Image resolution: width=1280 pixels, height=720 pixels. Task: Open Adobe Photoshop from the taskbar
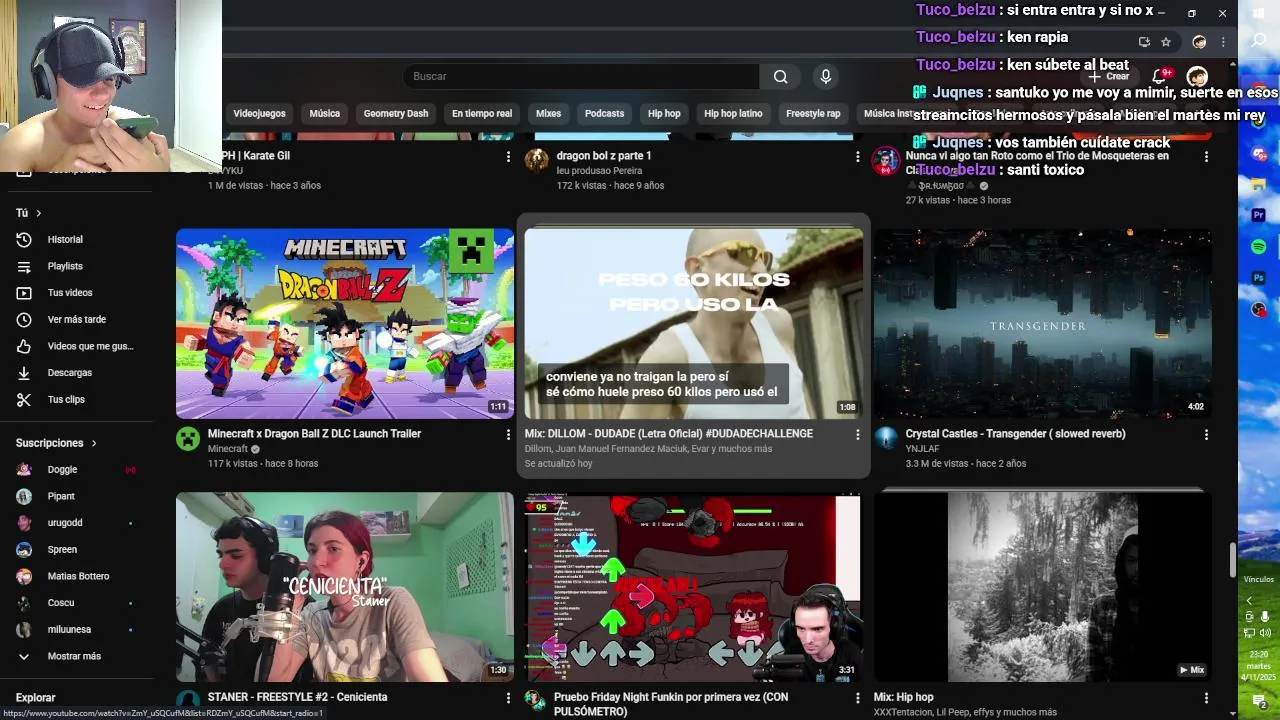tap(1259, 278)
